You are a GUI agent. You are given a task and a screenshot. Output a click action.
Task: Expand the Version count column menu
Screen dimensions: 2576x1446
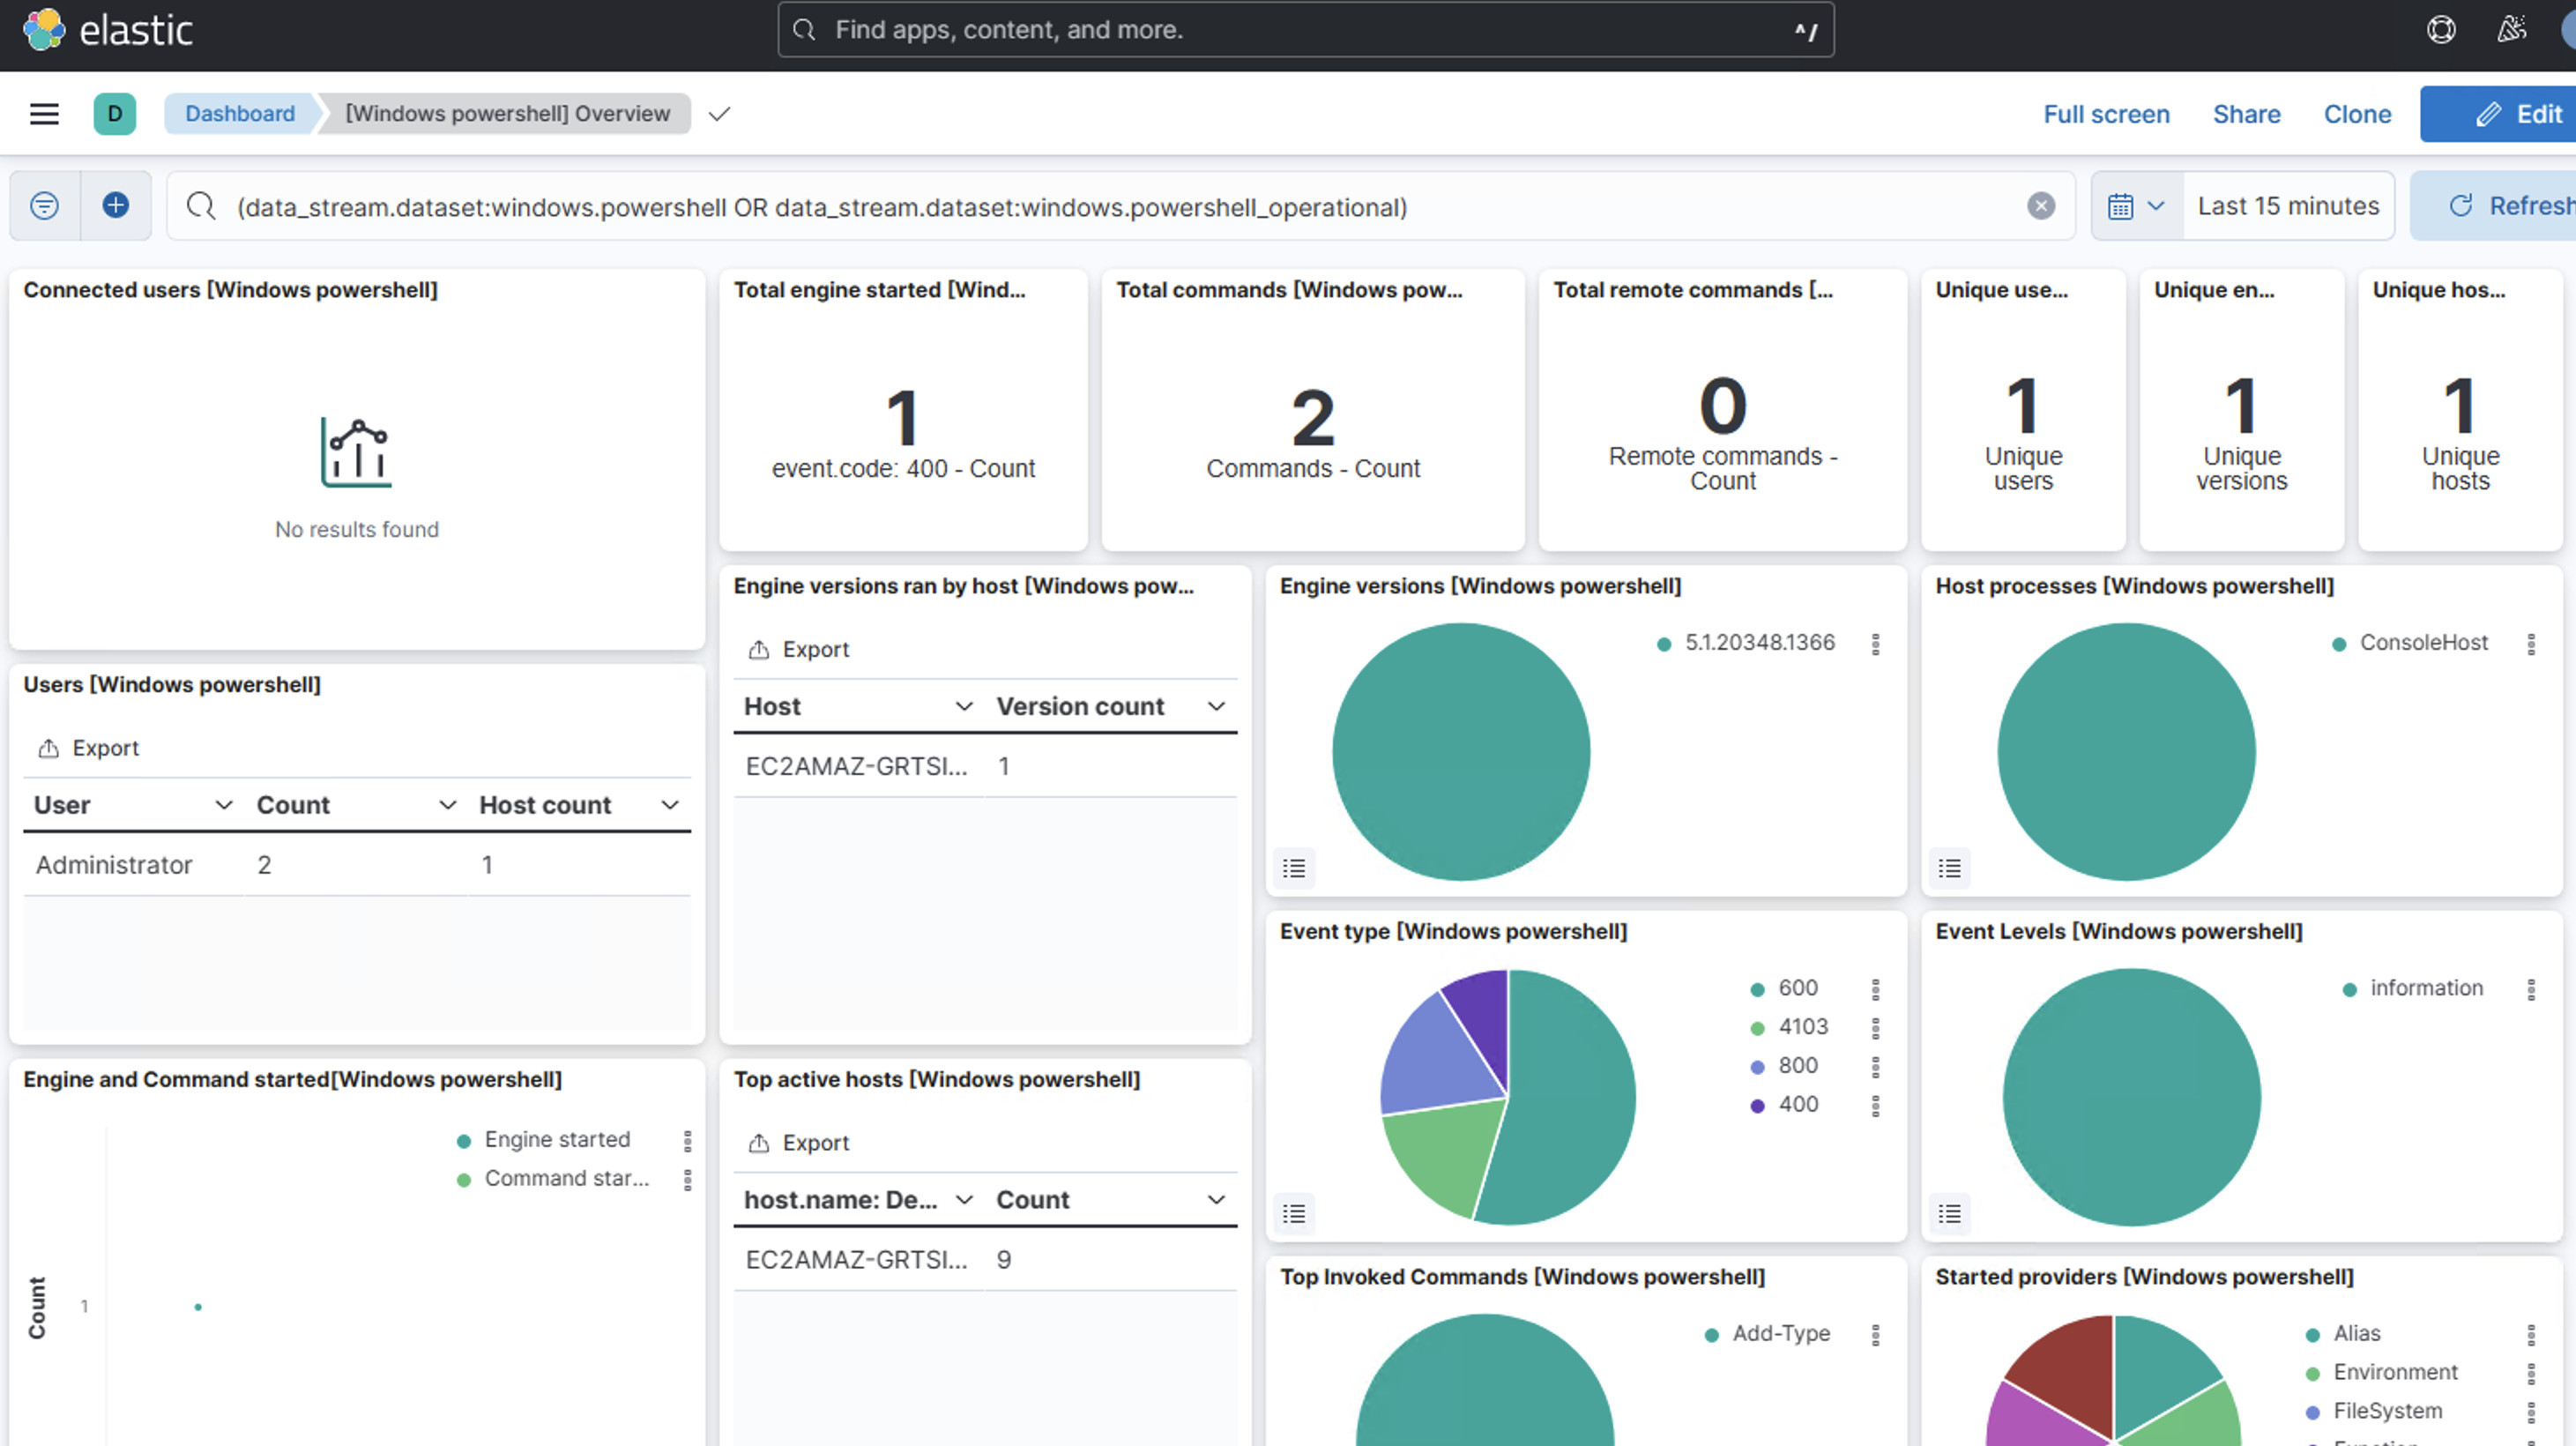(x=1216, y=706)
